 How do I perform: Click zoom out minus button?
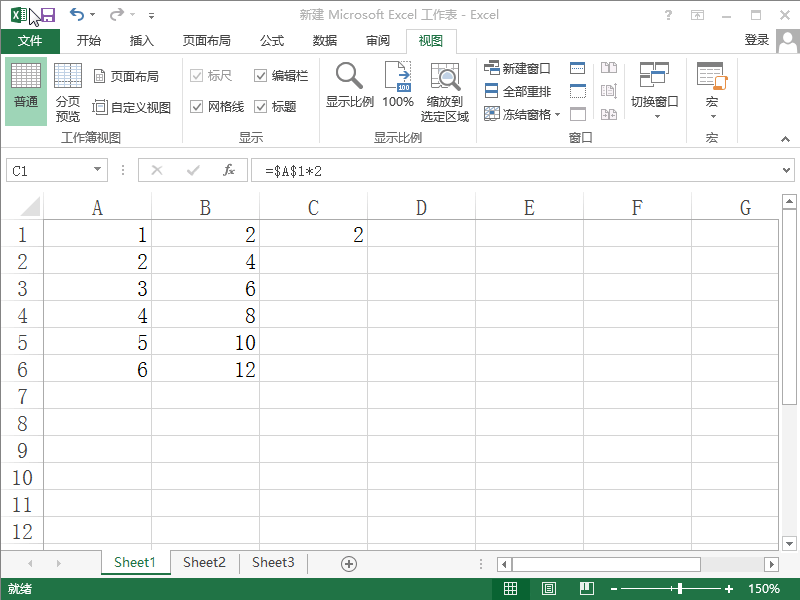pyautogui.click(x=614, y=589)
